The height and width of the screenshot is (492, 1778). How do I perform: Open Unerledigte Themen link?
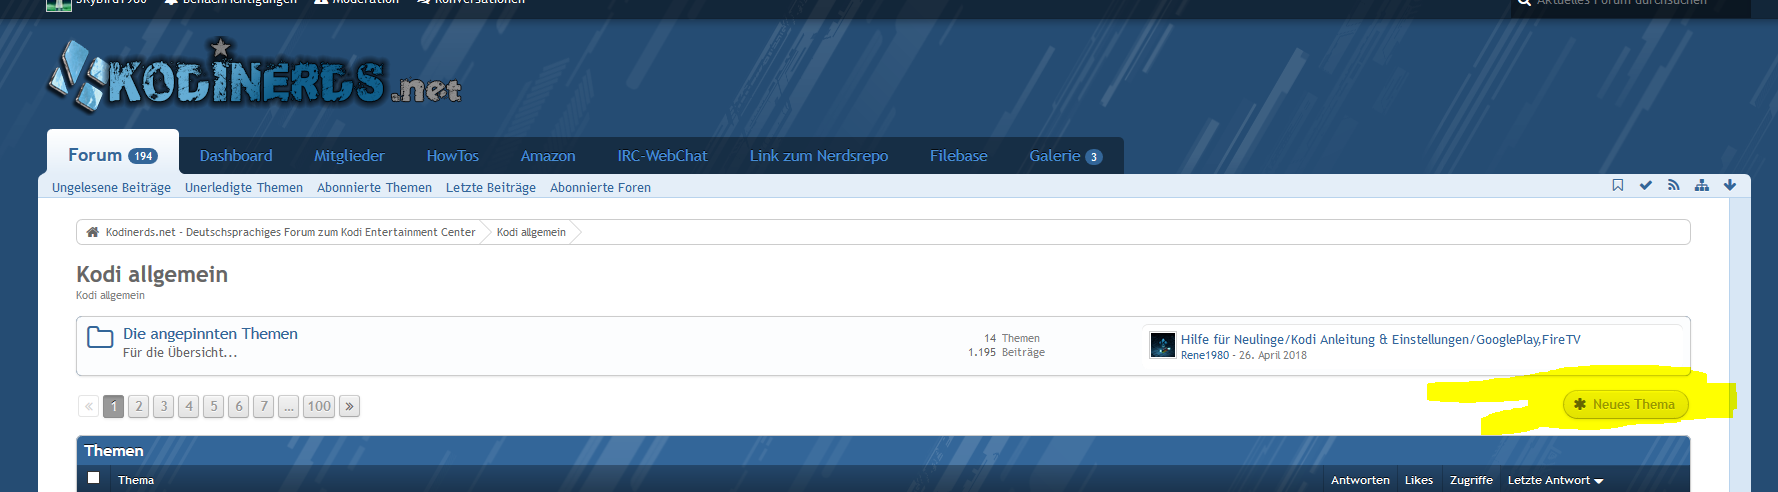point(244,188)
